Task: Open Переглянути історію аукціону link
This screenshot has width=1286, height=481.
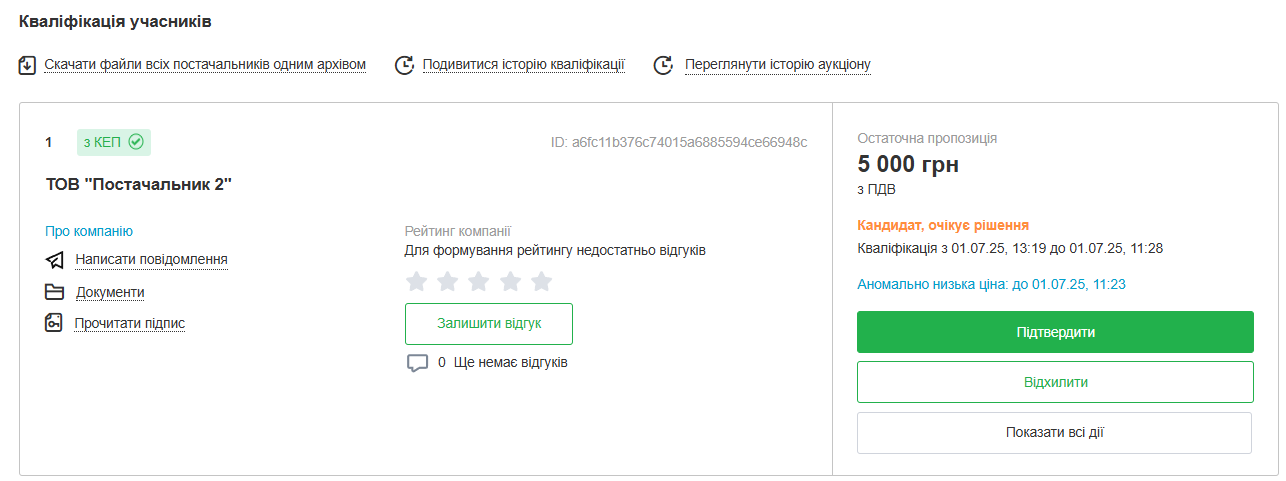Action: click(777, 65)
